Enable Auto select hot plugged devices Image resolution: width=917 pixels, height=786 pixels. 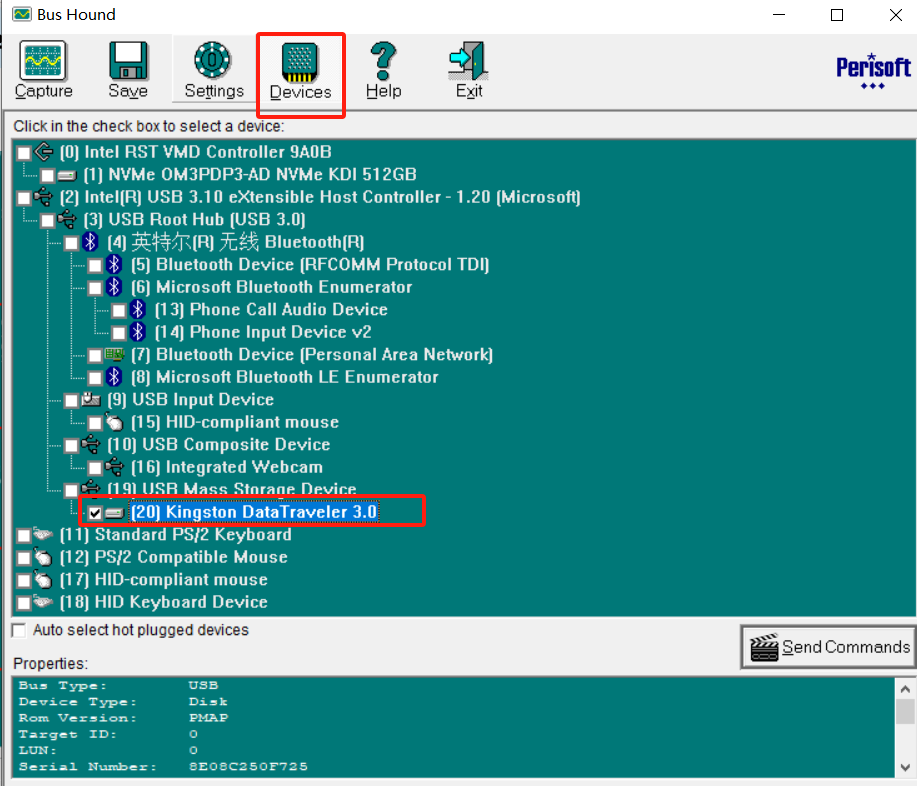coord(19,630)
